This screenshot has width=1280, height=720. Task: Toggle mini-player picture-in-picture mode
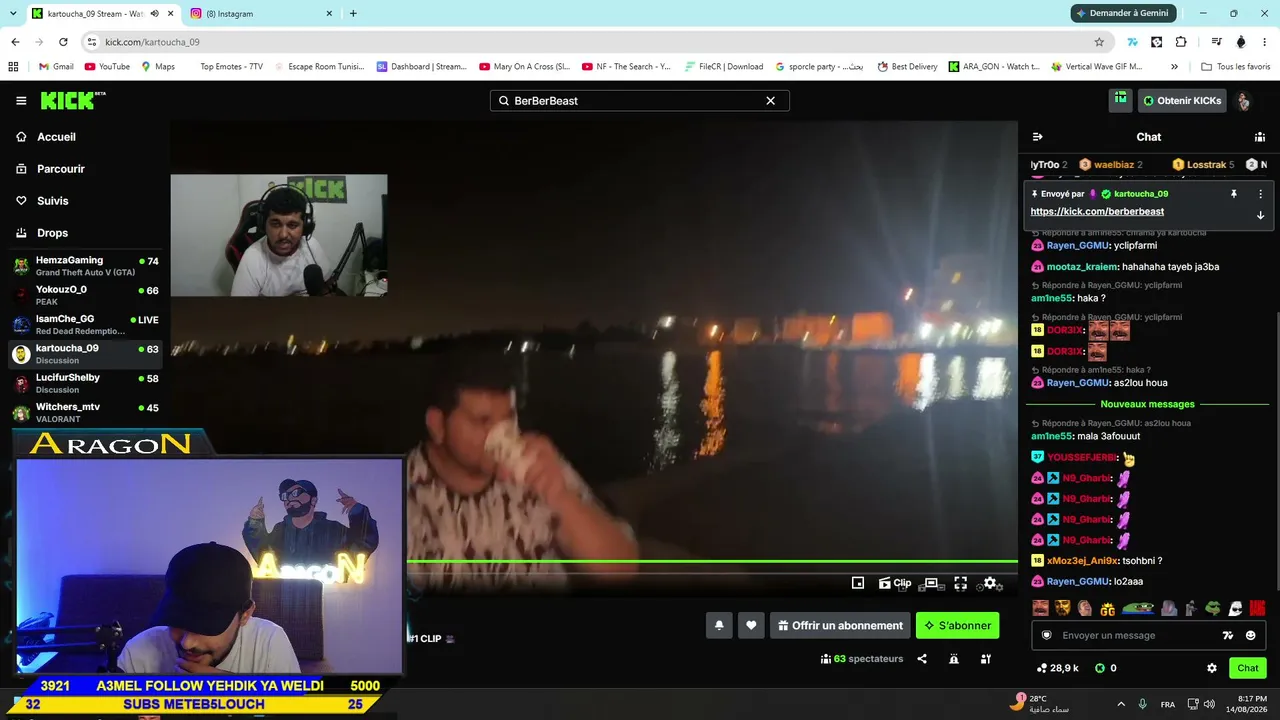pyautogui.click(x=858, y=583)
